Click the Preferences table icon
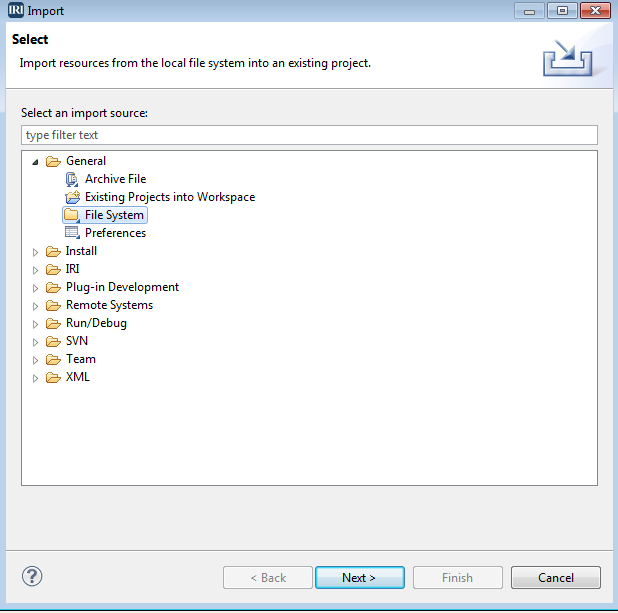Viewport: 618px width, 613px height. tap(73, 233)
